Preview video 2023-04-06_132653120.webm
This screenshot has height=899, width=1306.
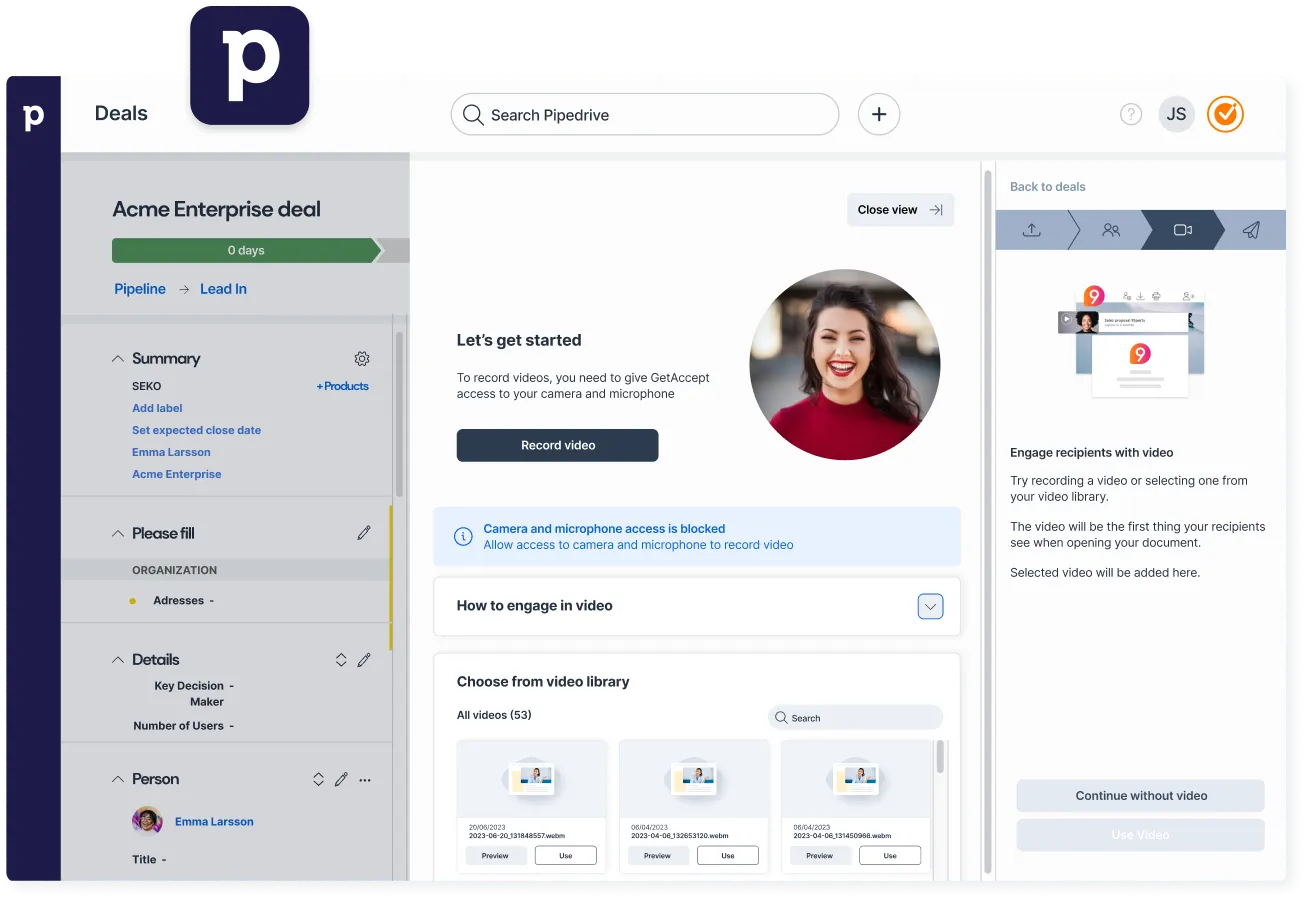click(x=657, y=856)
